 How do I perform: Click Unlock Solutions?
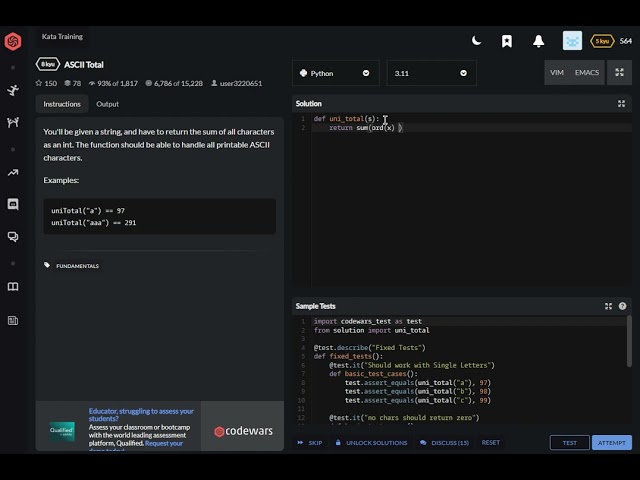[x=371, y=442]
